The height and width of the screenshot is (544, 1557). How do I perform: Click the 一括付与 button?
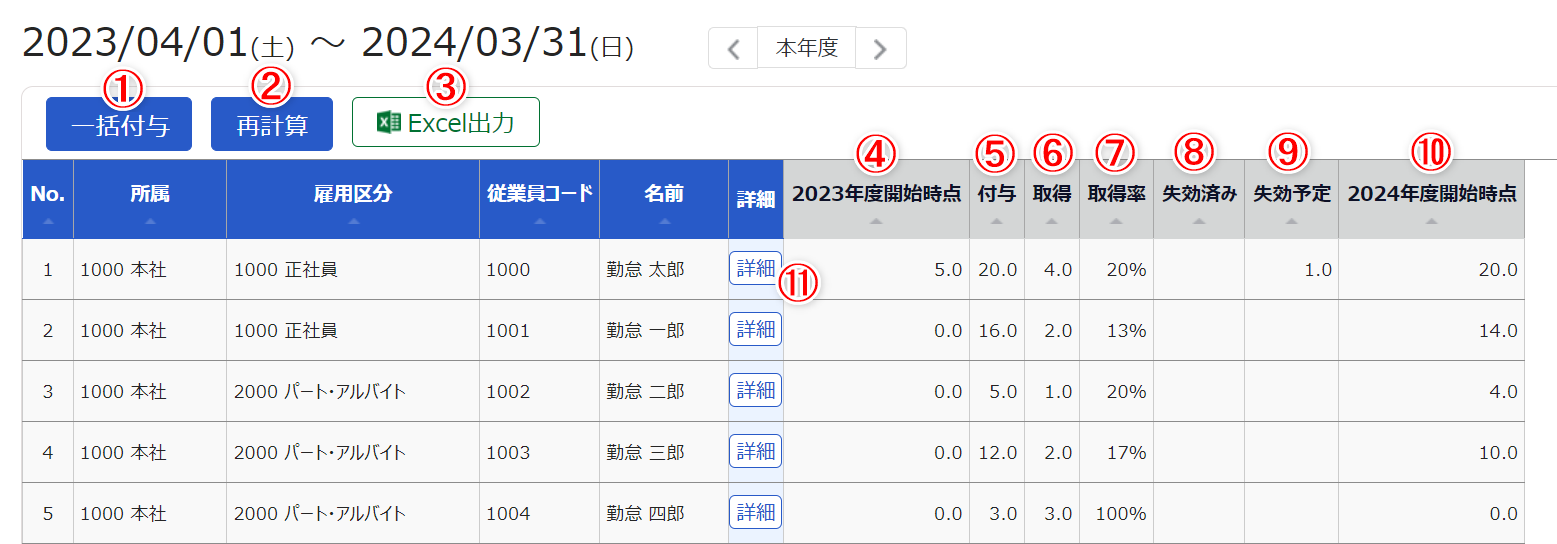(119, 125)
